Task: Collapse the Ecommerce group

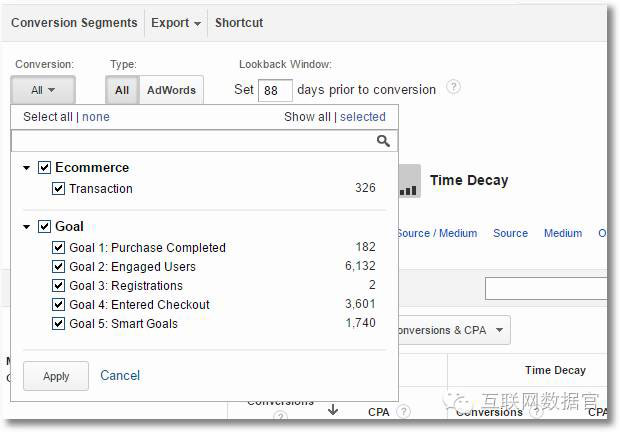Action: (x=28, y=168)
